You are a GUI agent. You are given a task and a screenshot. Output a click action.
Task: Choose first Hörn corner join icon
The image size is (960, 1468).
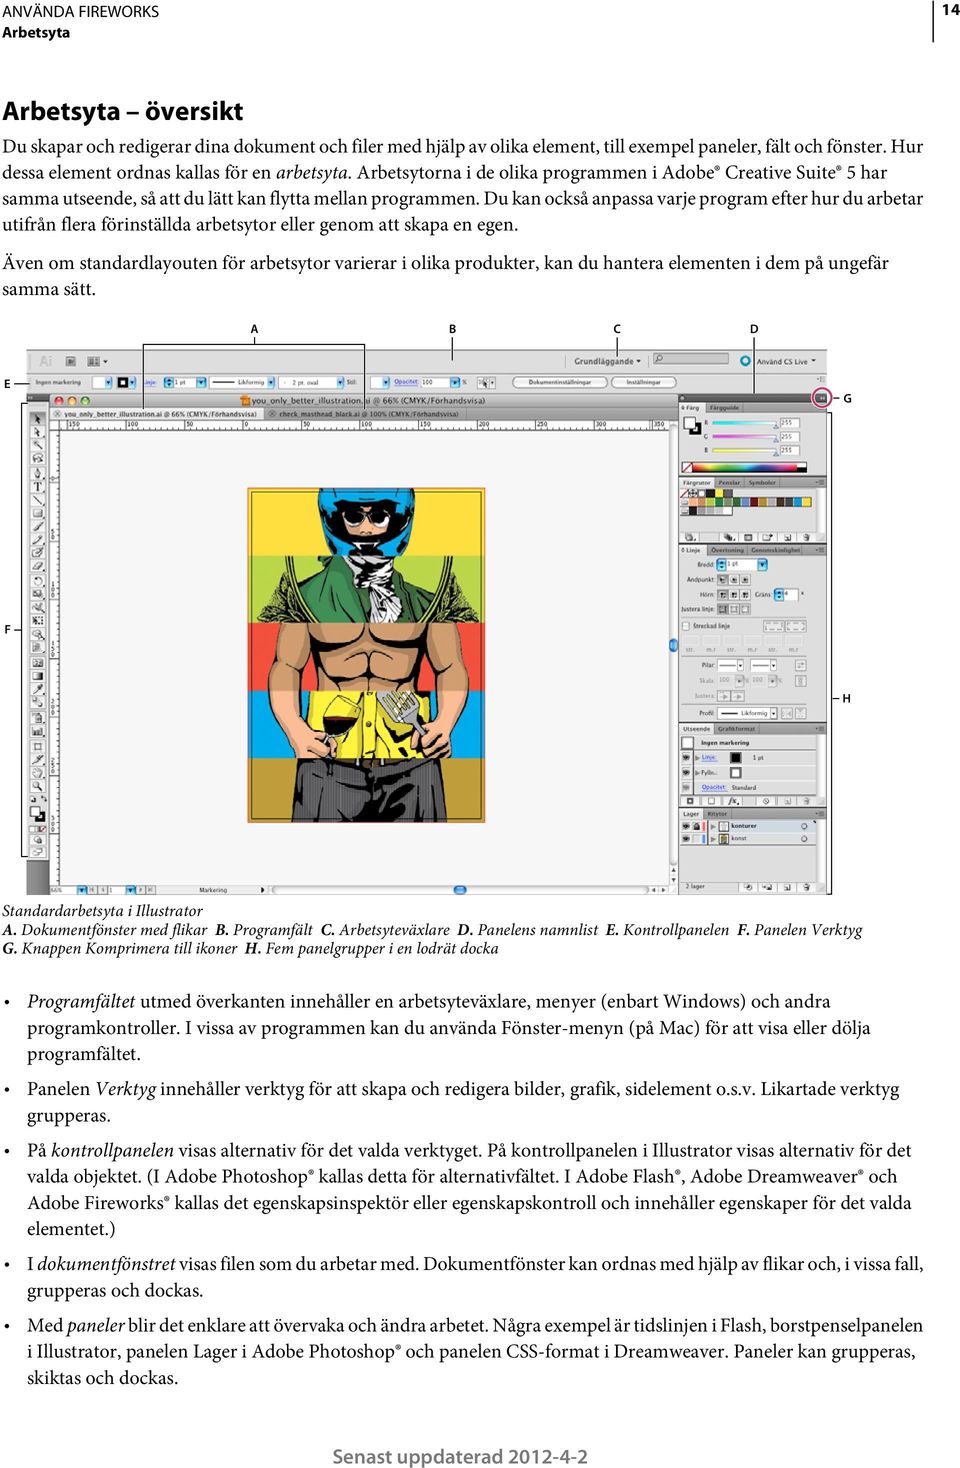(722, 594)
